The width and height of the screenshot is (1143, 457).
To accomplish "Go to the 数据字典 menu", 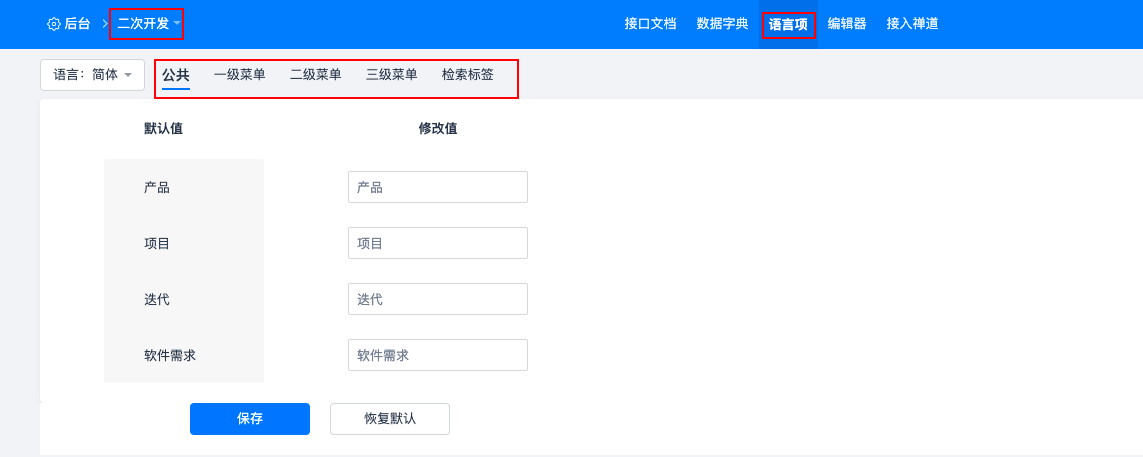I will pos(722,24).
